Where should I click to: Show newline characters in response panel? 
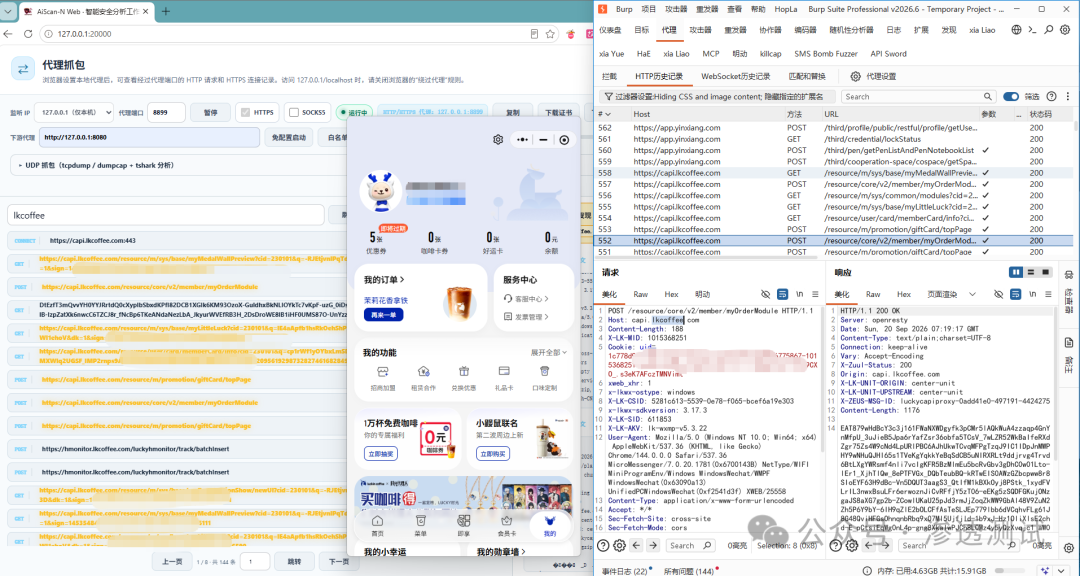click(x=1032, y=294)
